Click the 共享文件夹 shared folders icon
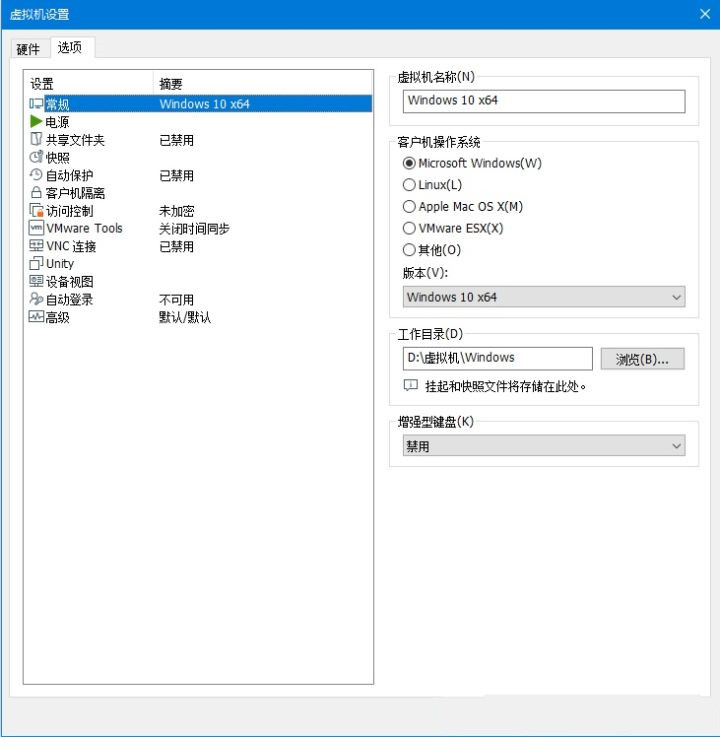Image resolution: width=720 pixels, height=737 pixels. coord(36,139)
